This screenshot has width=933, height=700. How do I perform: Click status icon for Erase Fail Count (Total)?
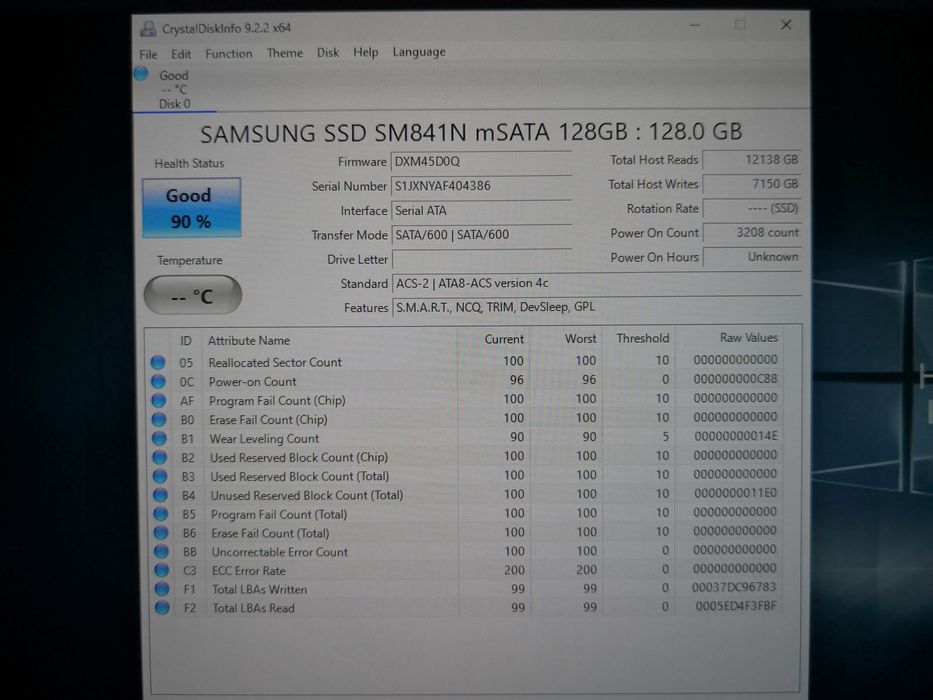click(x=161, y=533)
